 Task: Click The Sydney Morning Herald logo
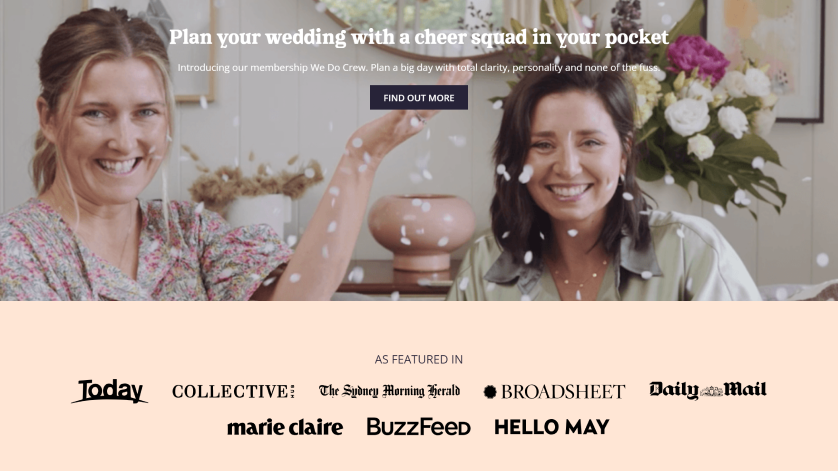(x=389, y=391)
